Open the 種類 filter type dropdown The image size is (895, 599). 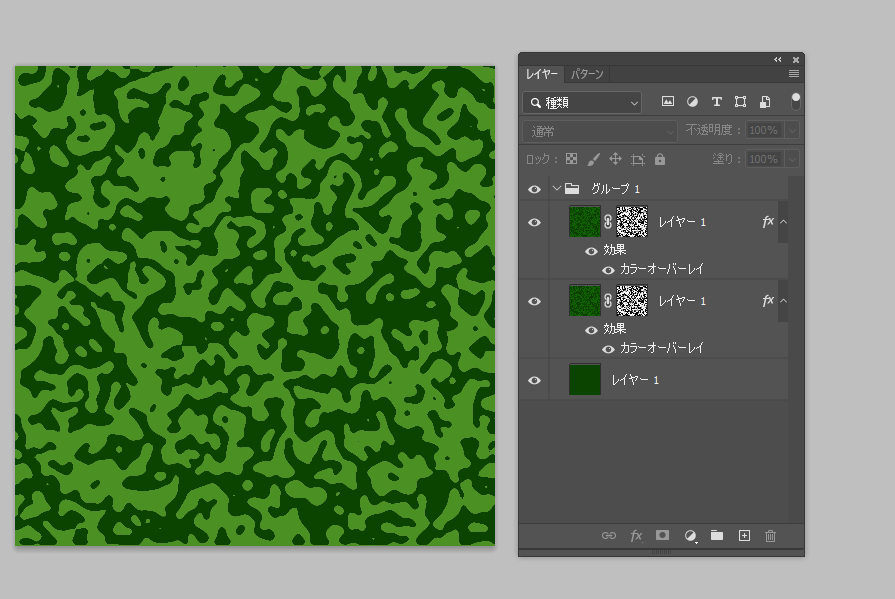(582, 102)
